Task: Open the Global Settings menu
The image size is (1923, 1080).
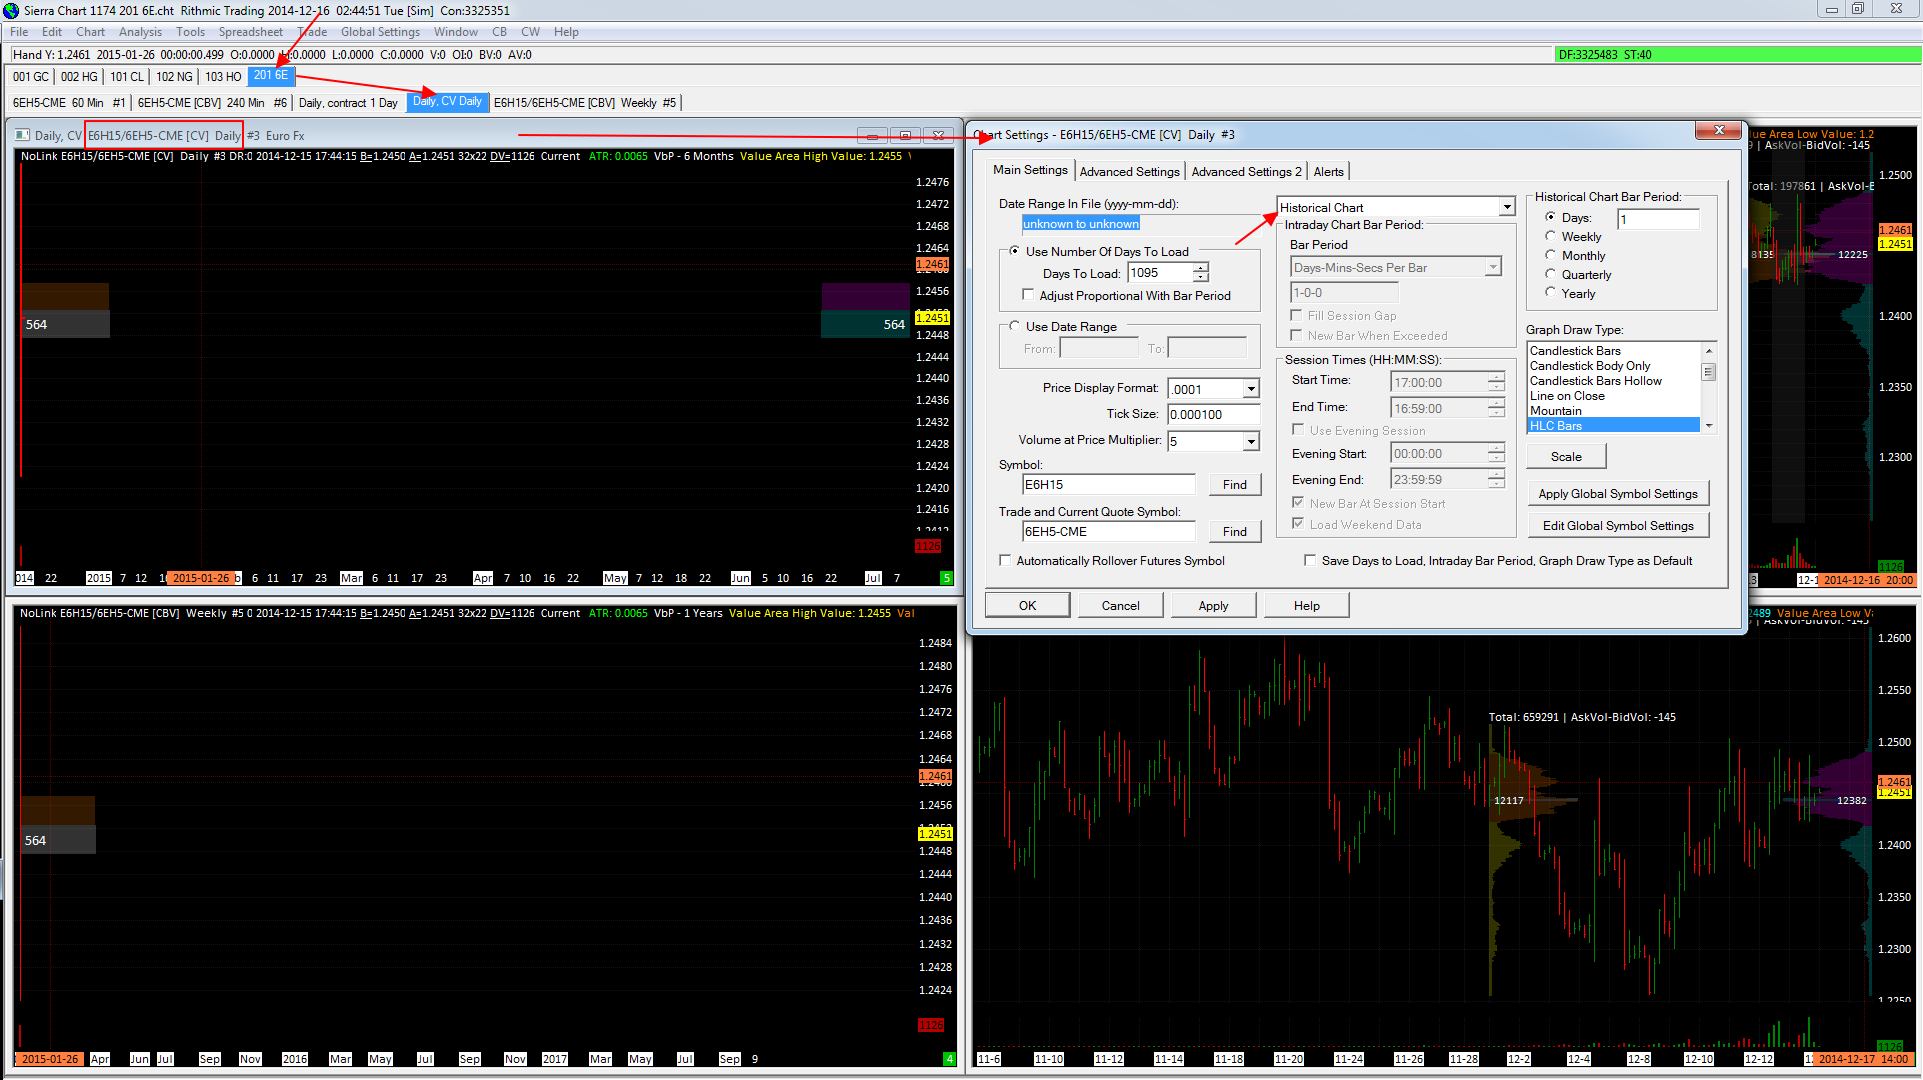Action: [x=379, y=32]
